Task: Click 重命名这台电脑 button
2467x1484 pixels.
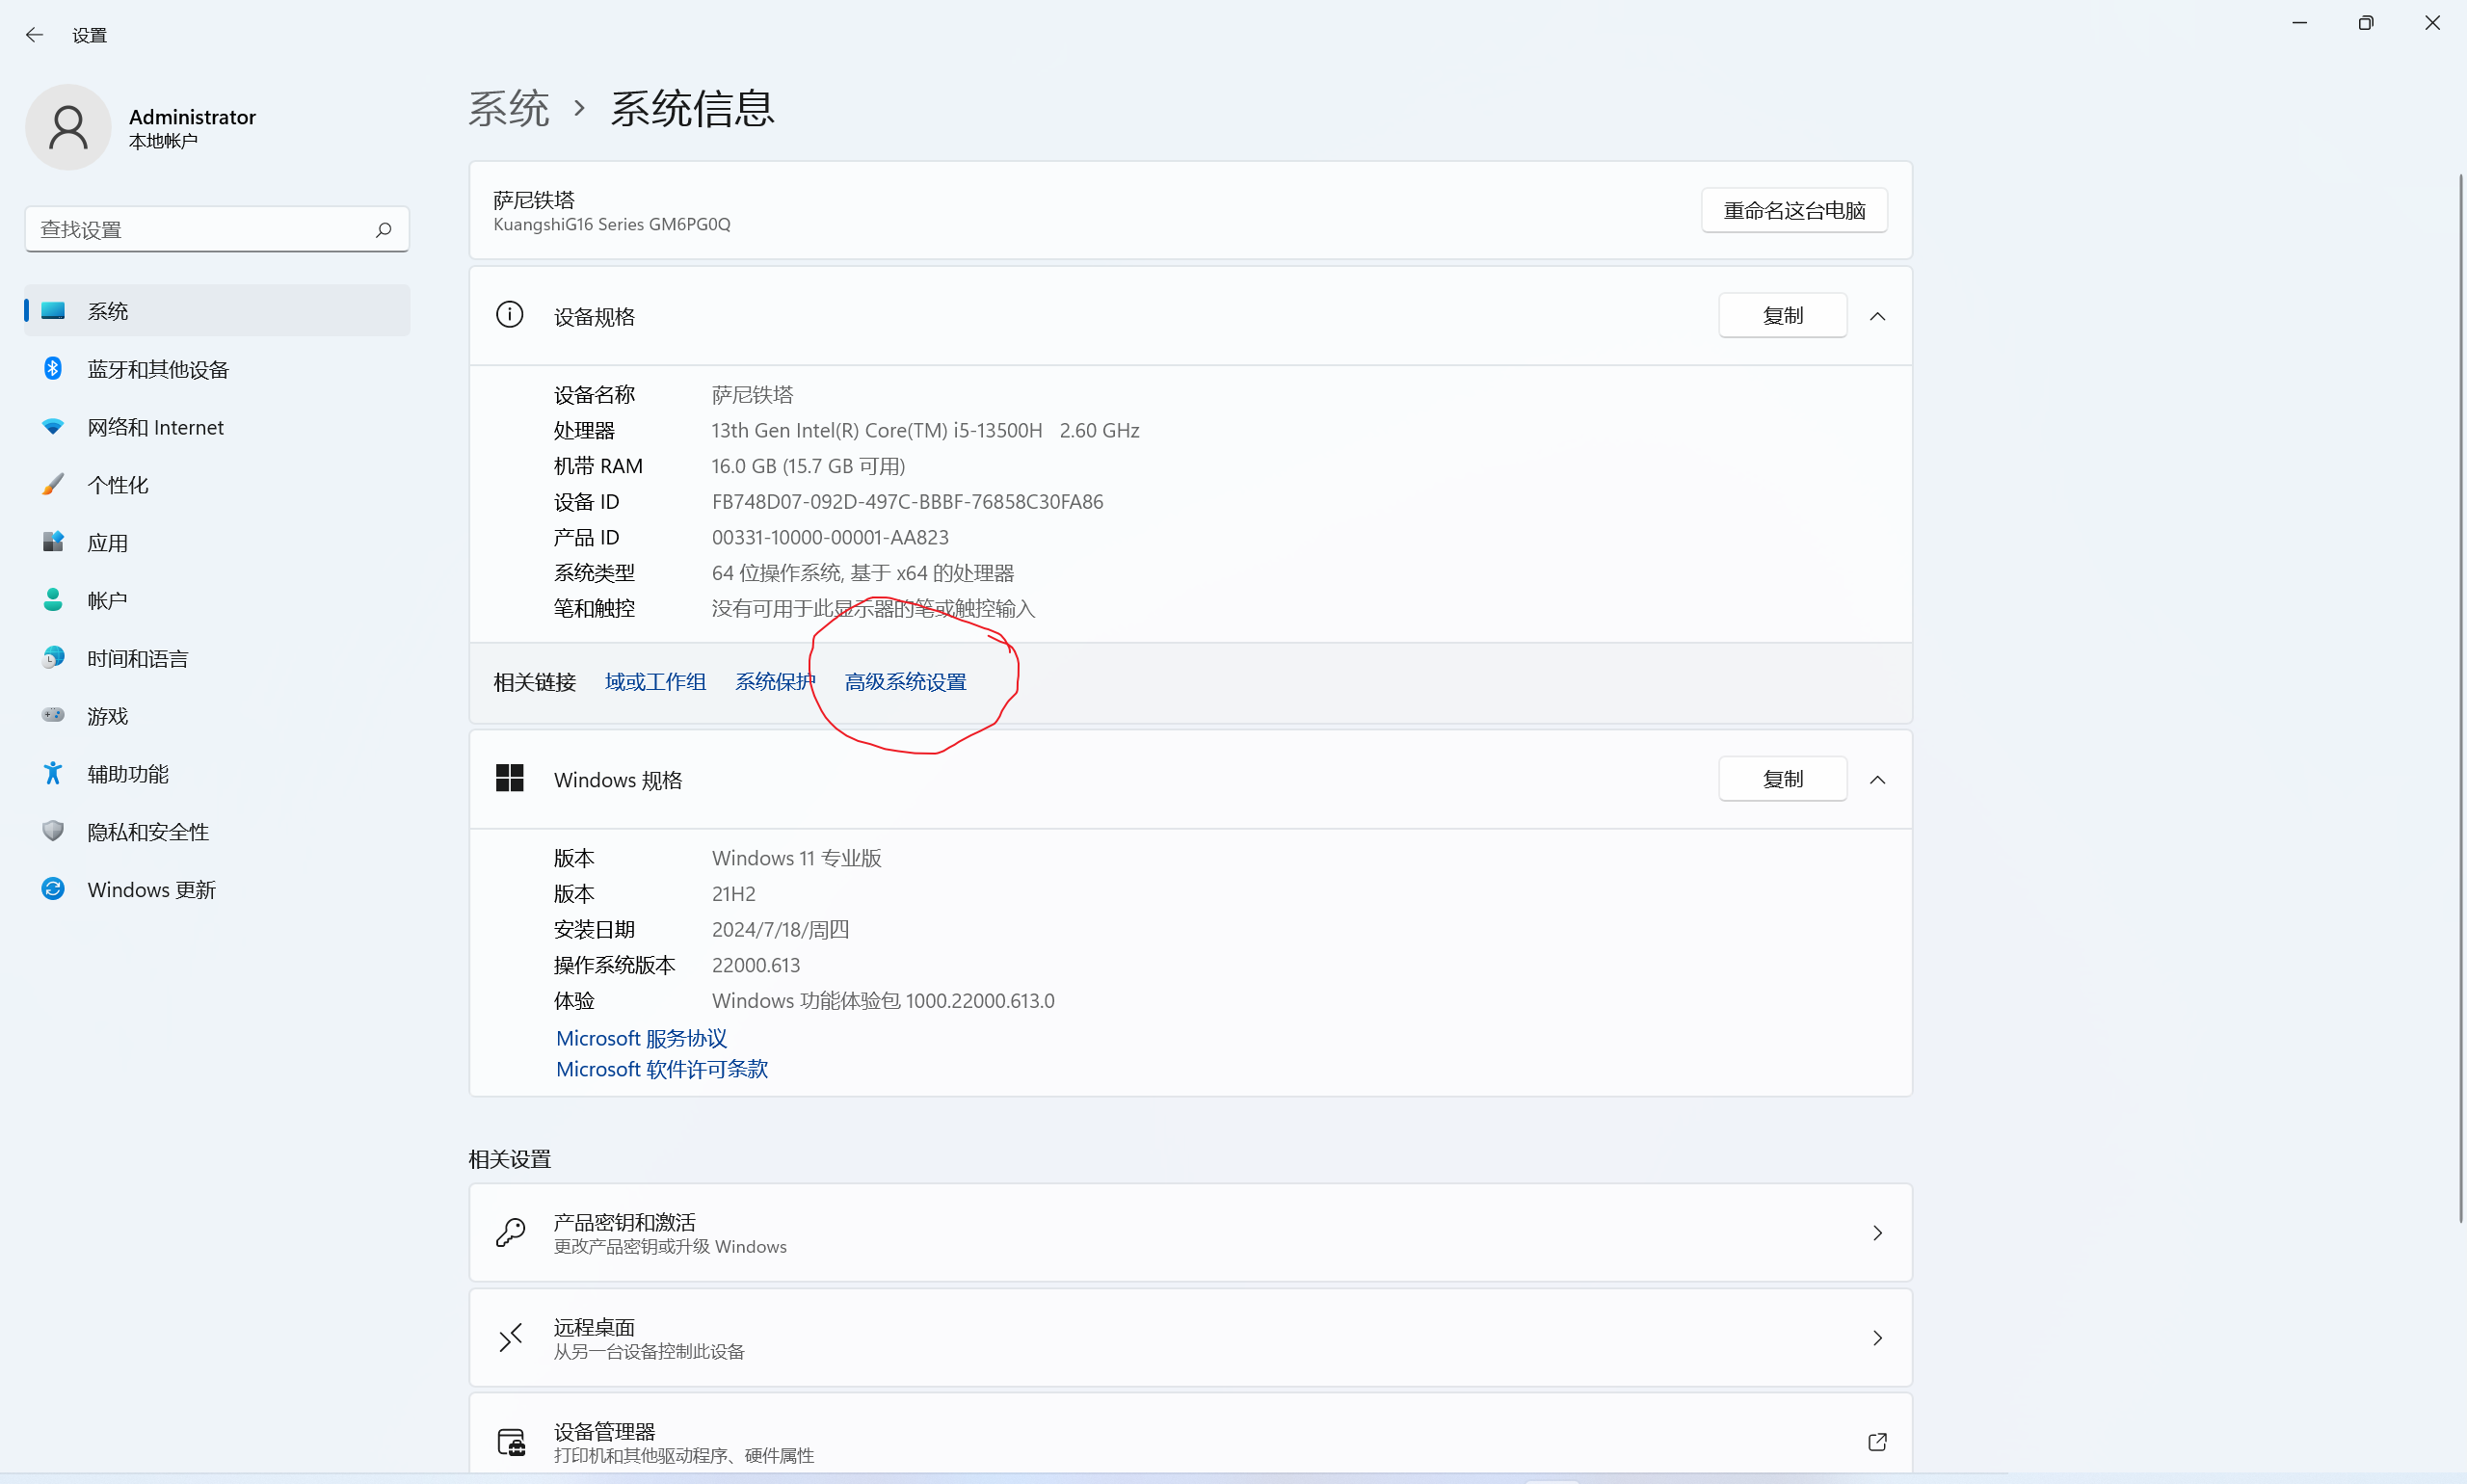Action: [x=1794, y=210]
